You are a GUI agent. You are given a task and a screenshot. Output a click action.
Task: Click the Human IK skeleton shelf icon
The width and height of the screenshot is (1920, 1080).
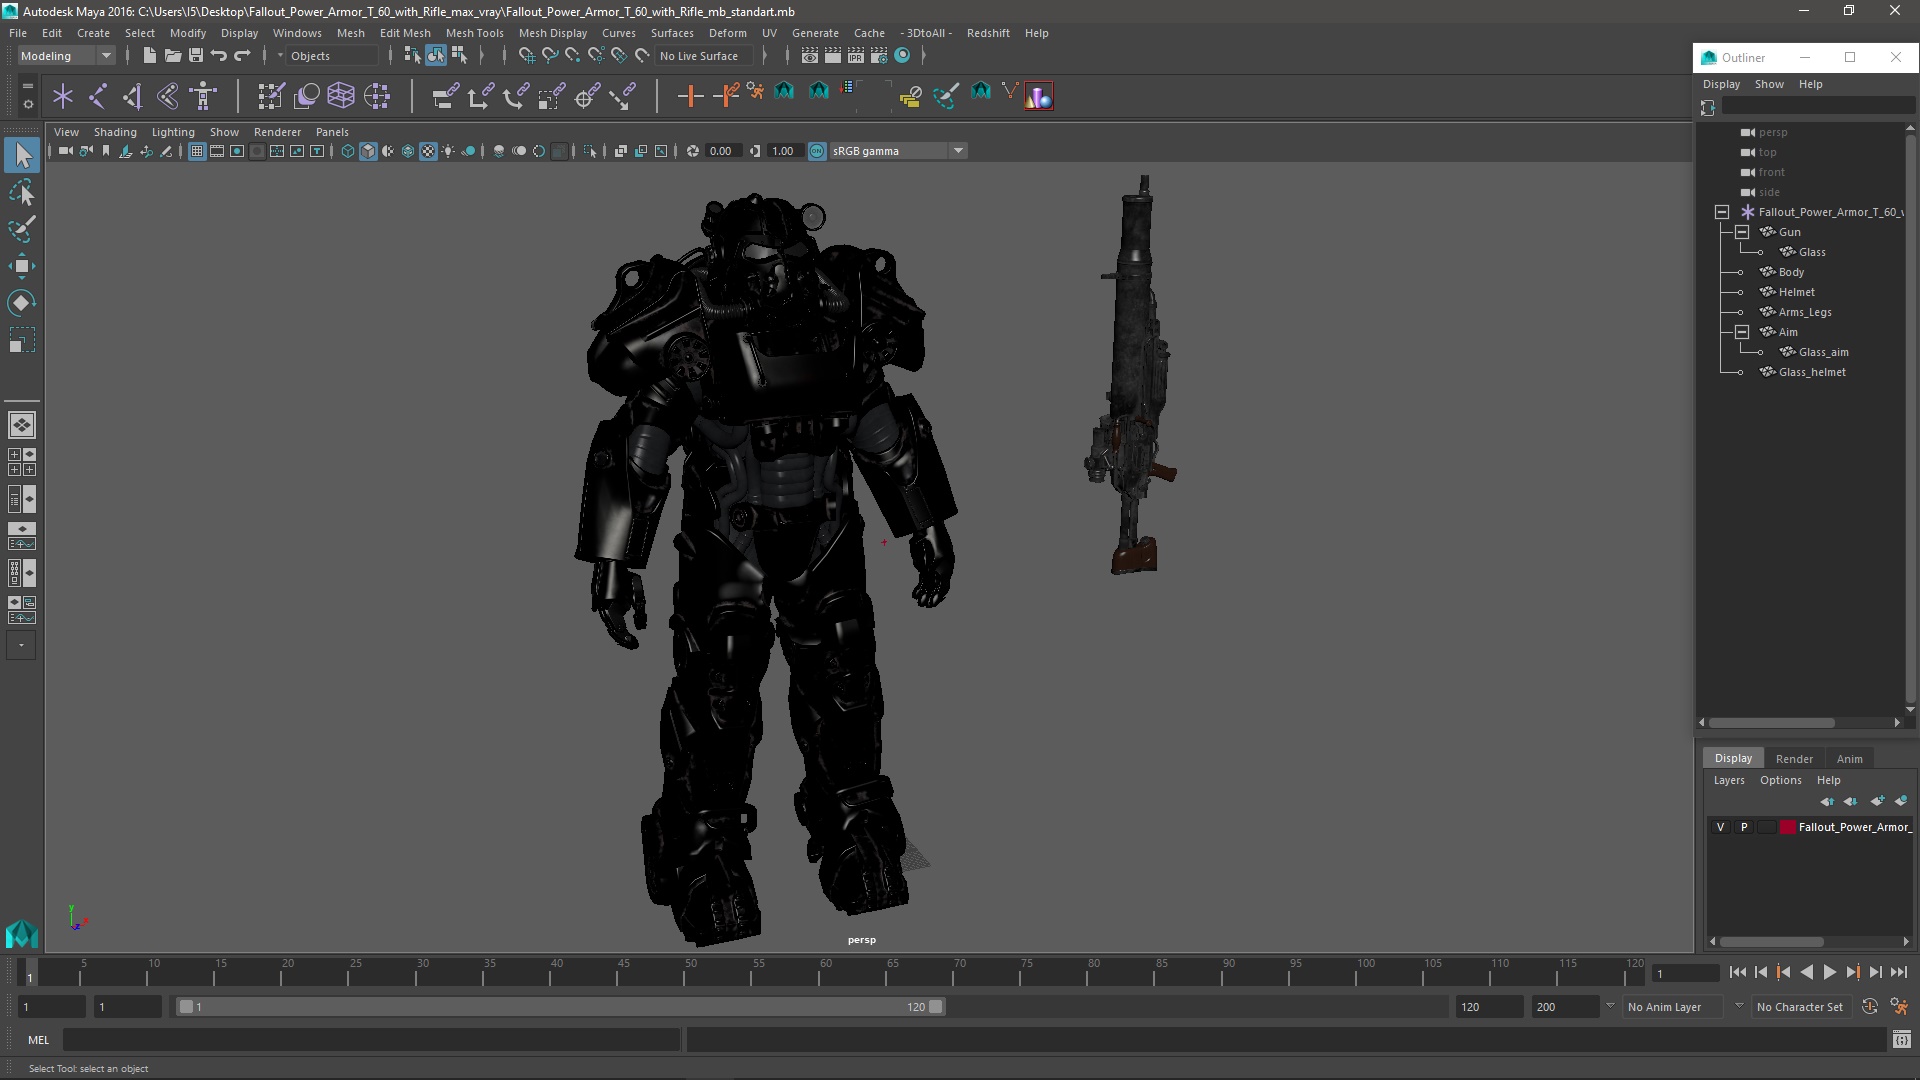coord(204,96)
